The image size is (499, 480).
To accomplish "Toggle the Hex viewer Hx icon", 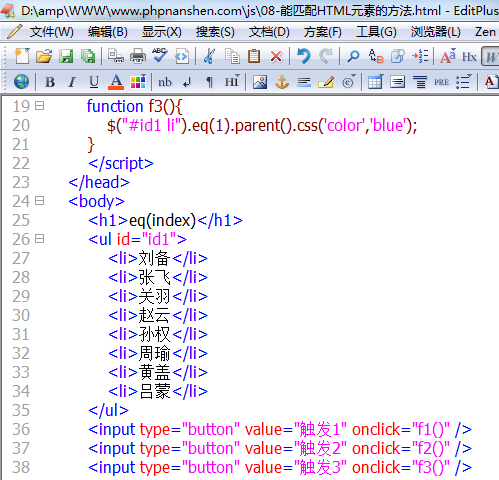I will point(469,57).
